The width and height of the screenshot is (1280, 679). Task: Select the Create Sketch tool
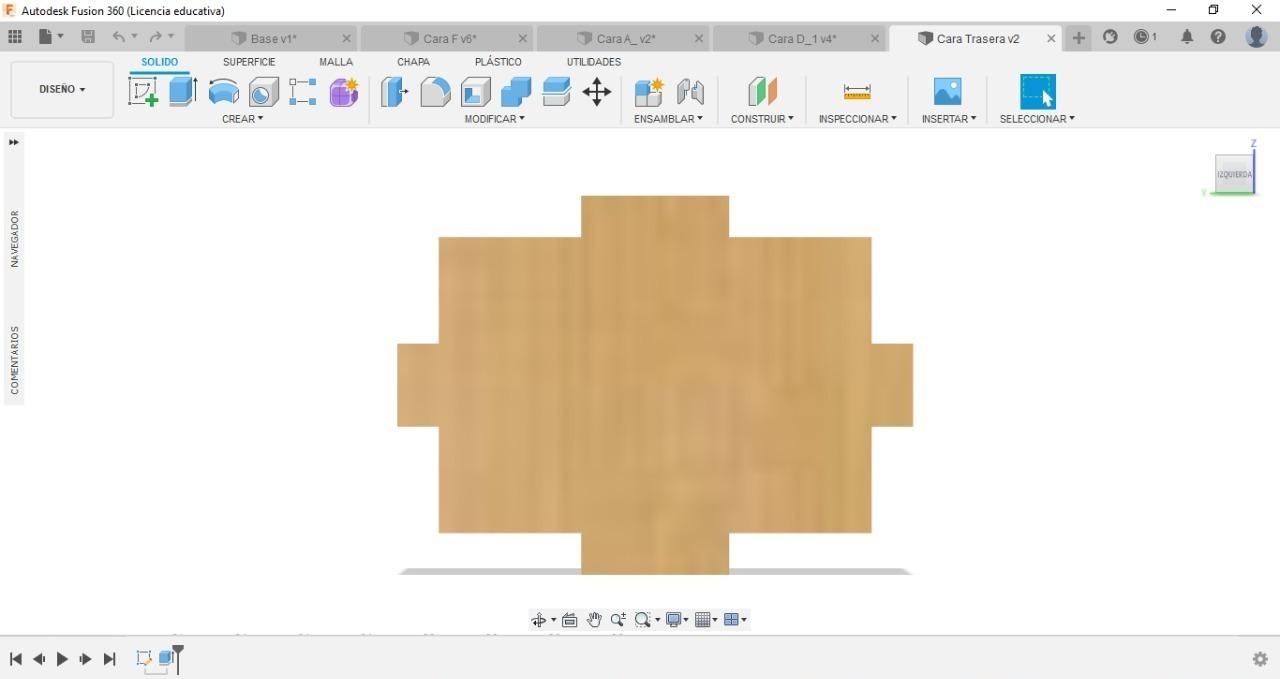144,92
